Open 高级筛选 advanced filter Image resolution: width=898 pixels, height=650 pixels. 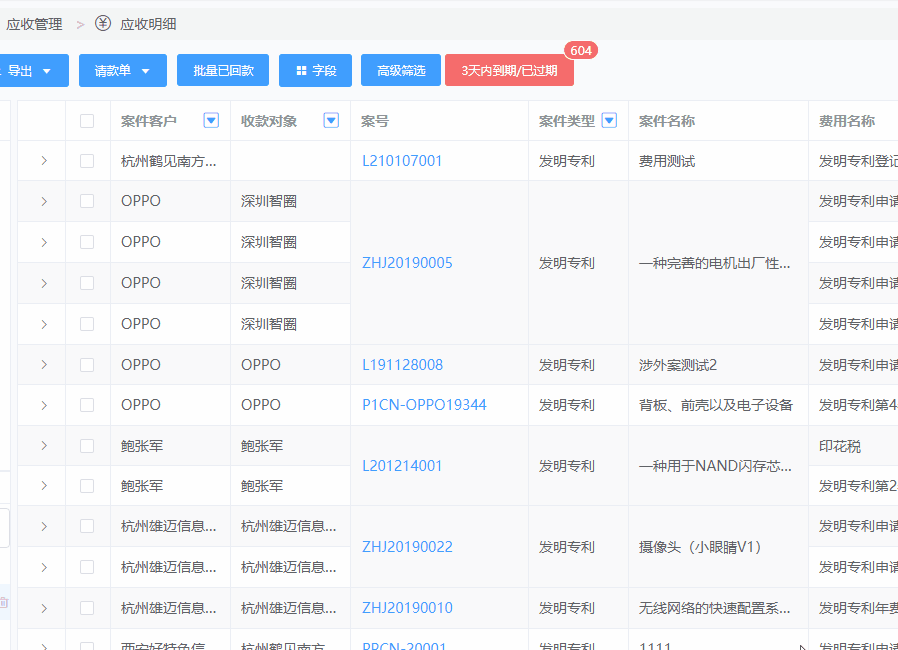401,71
